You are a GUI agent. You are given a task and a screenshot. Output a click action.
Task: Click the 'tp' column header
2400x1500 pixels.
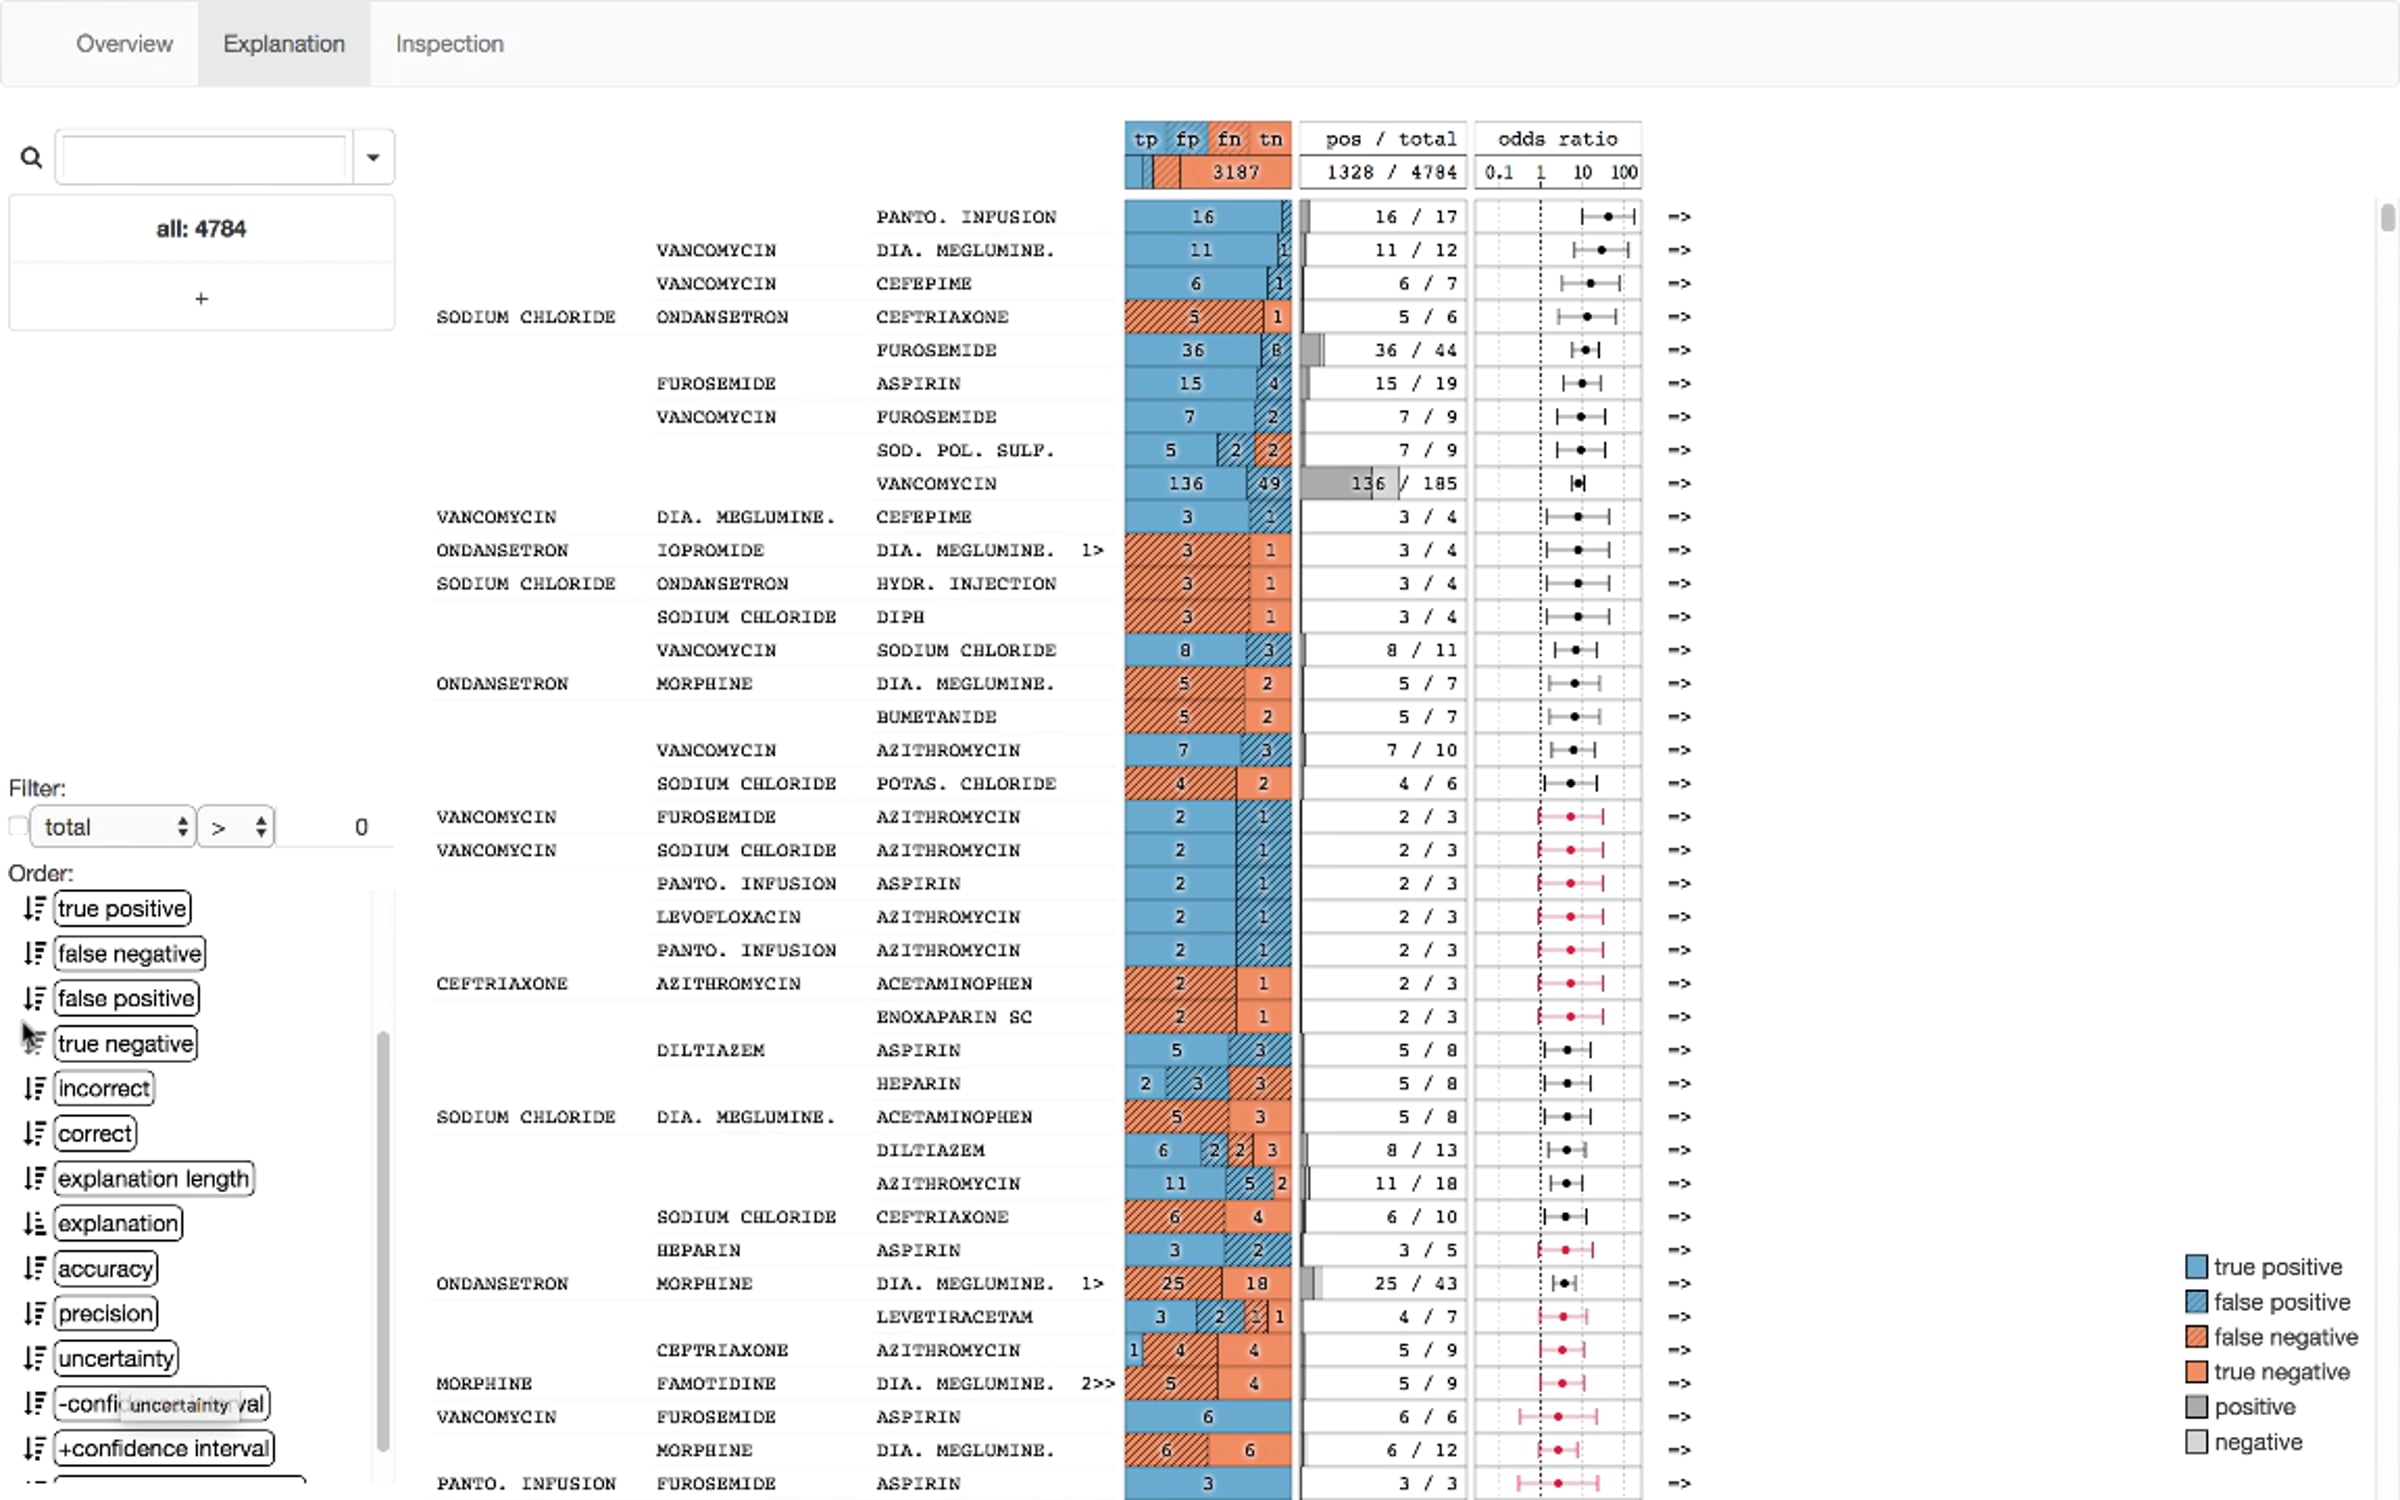(1146, 139)
